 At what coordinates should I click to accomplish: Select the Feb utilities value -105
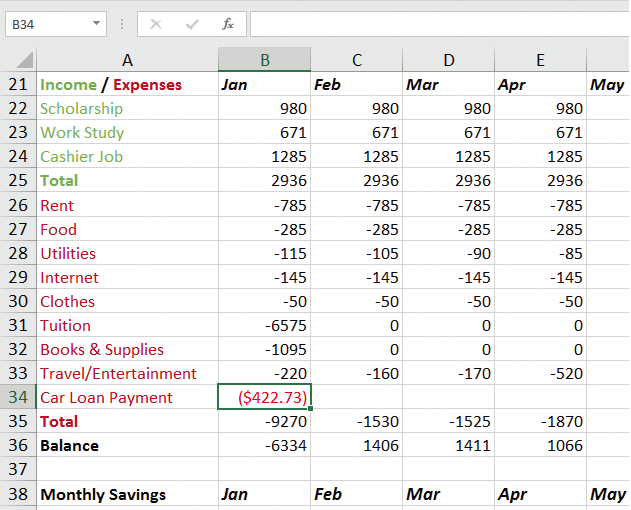357,253
